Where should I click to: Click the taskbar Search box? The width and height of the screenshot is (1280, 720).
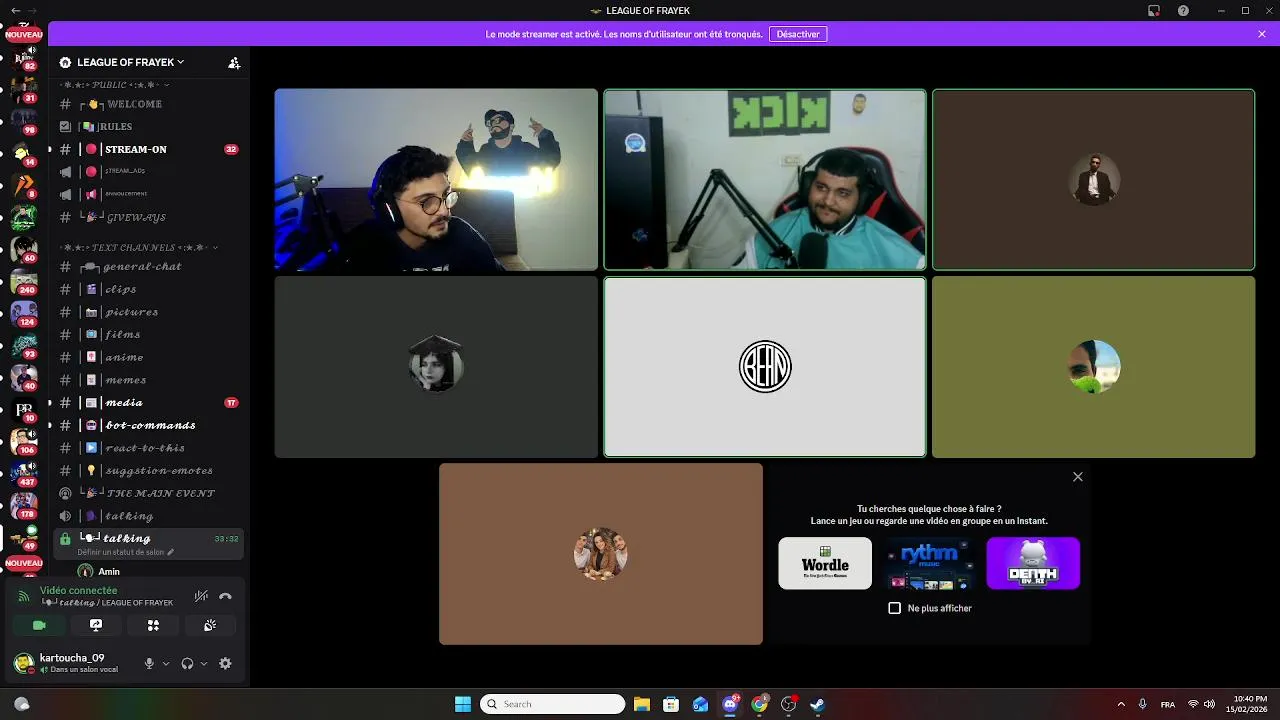tap(553, 704)
